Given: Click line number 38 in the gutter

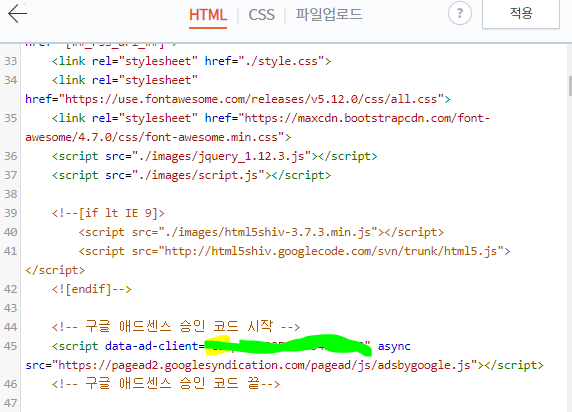Looking at the screenshot, I should click(x=11, y=194).
